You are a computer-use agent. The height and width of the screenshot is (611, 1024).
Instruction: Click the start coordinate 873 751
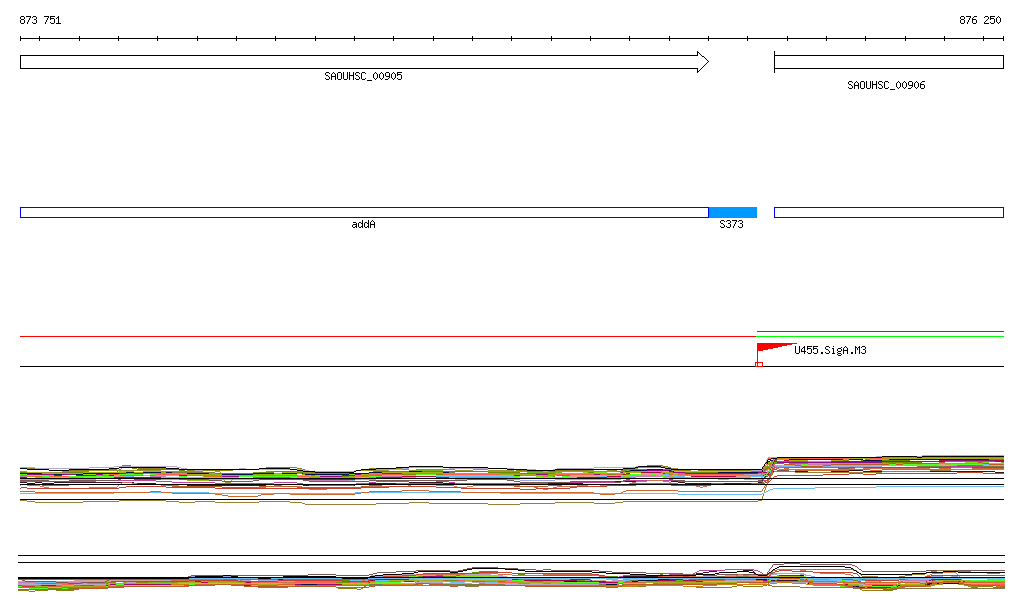tap(40, 20)
